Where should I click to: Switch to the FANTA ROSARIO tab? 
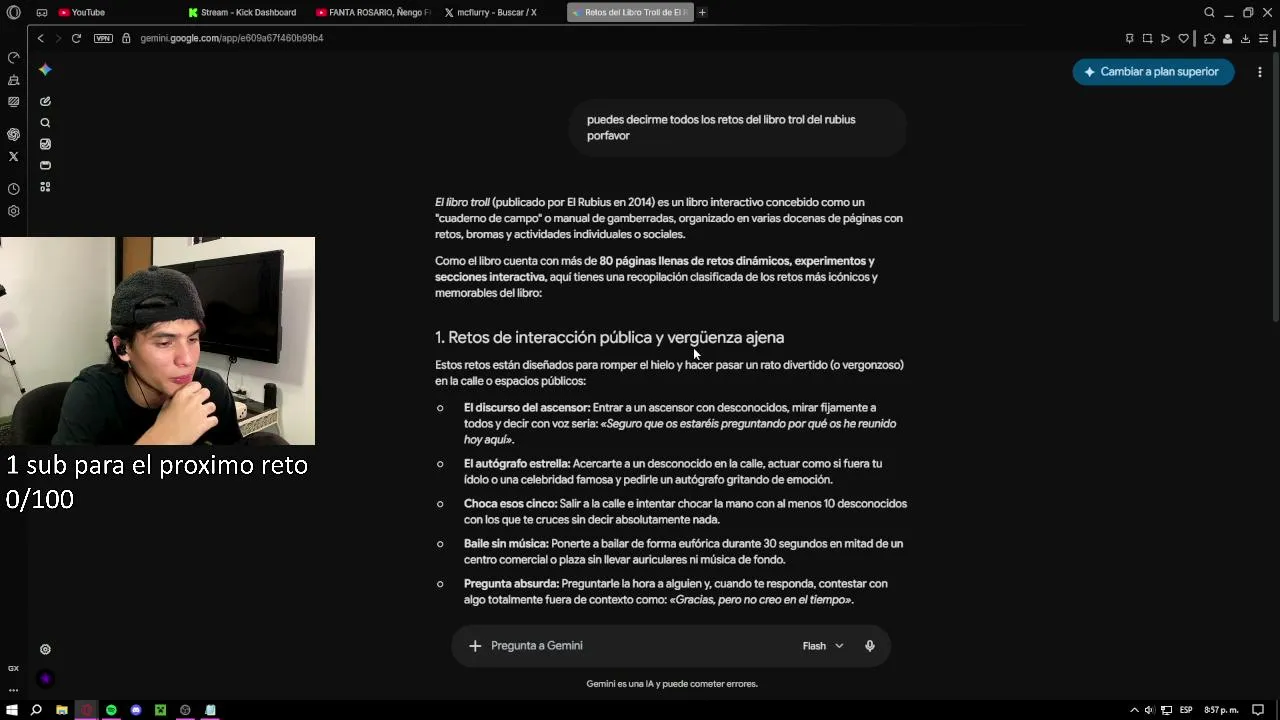[x=373, y=12]
